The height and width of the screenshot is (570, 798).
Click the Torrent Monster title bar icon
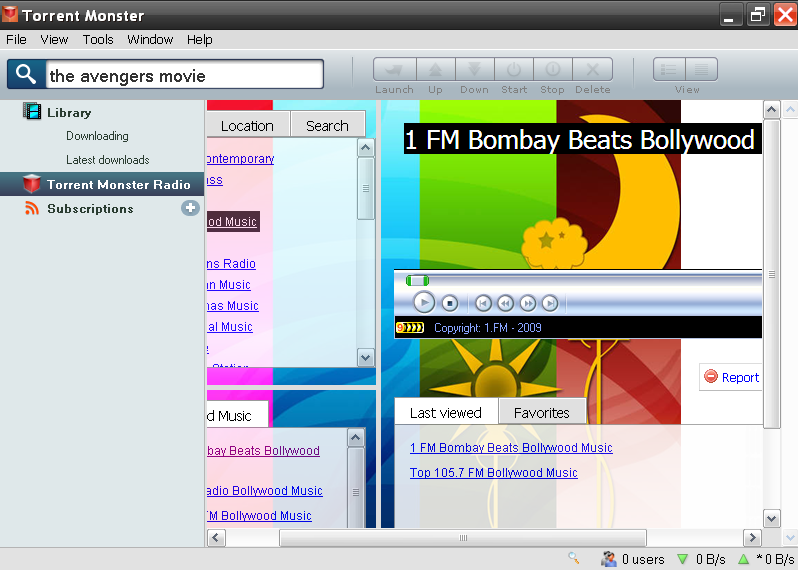(x=10, y=14)
